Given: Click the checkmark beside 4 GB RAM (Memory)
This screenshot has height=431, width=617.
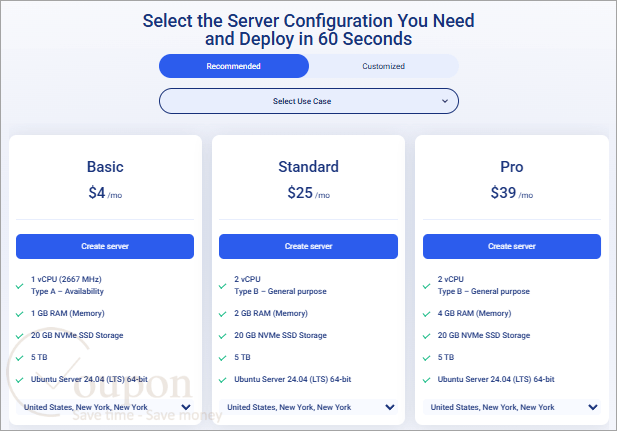Looking at the screenshot, I should pyautogui.click(x=427, y=314).
